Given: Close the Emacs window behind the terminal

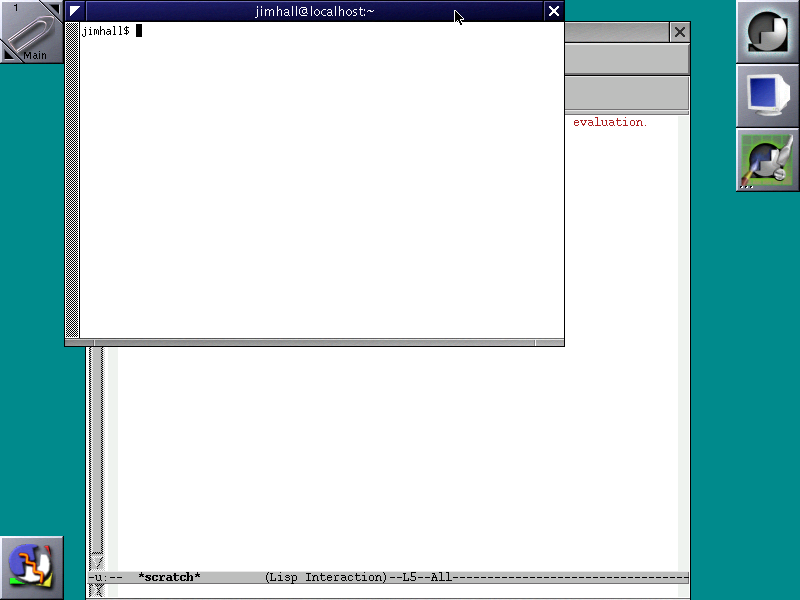Looking at the screenshot, I should 680,32.
